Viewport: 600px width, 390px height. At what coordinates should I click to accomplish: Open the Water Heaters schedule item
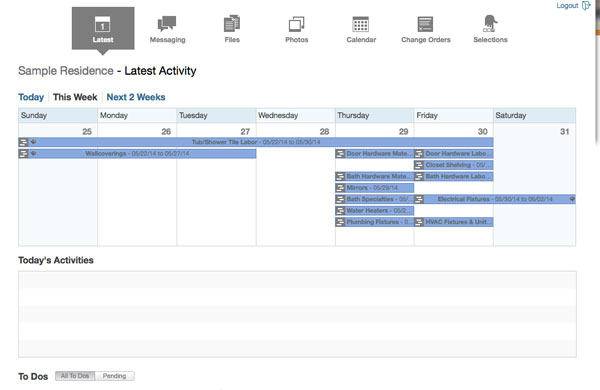coord(375,211)
